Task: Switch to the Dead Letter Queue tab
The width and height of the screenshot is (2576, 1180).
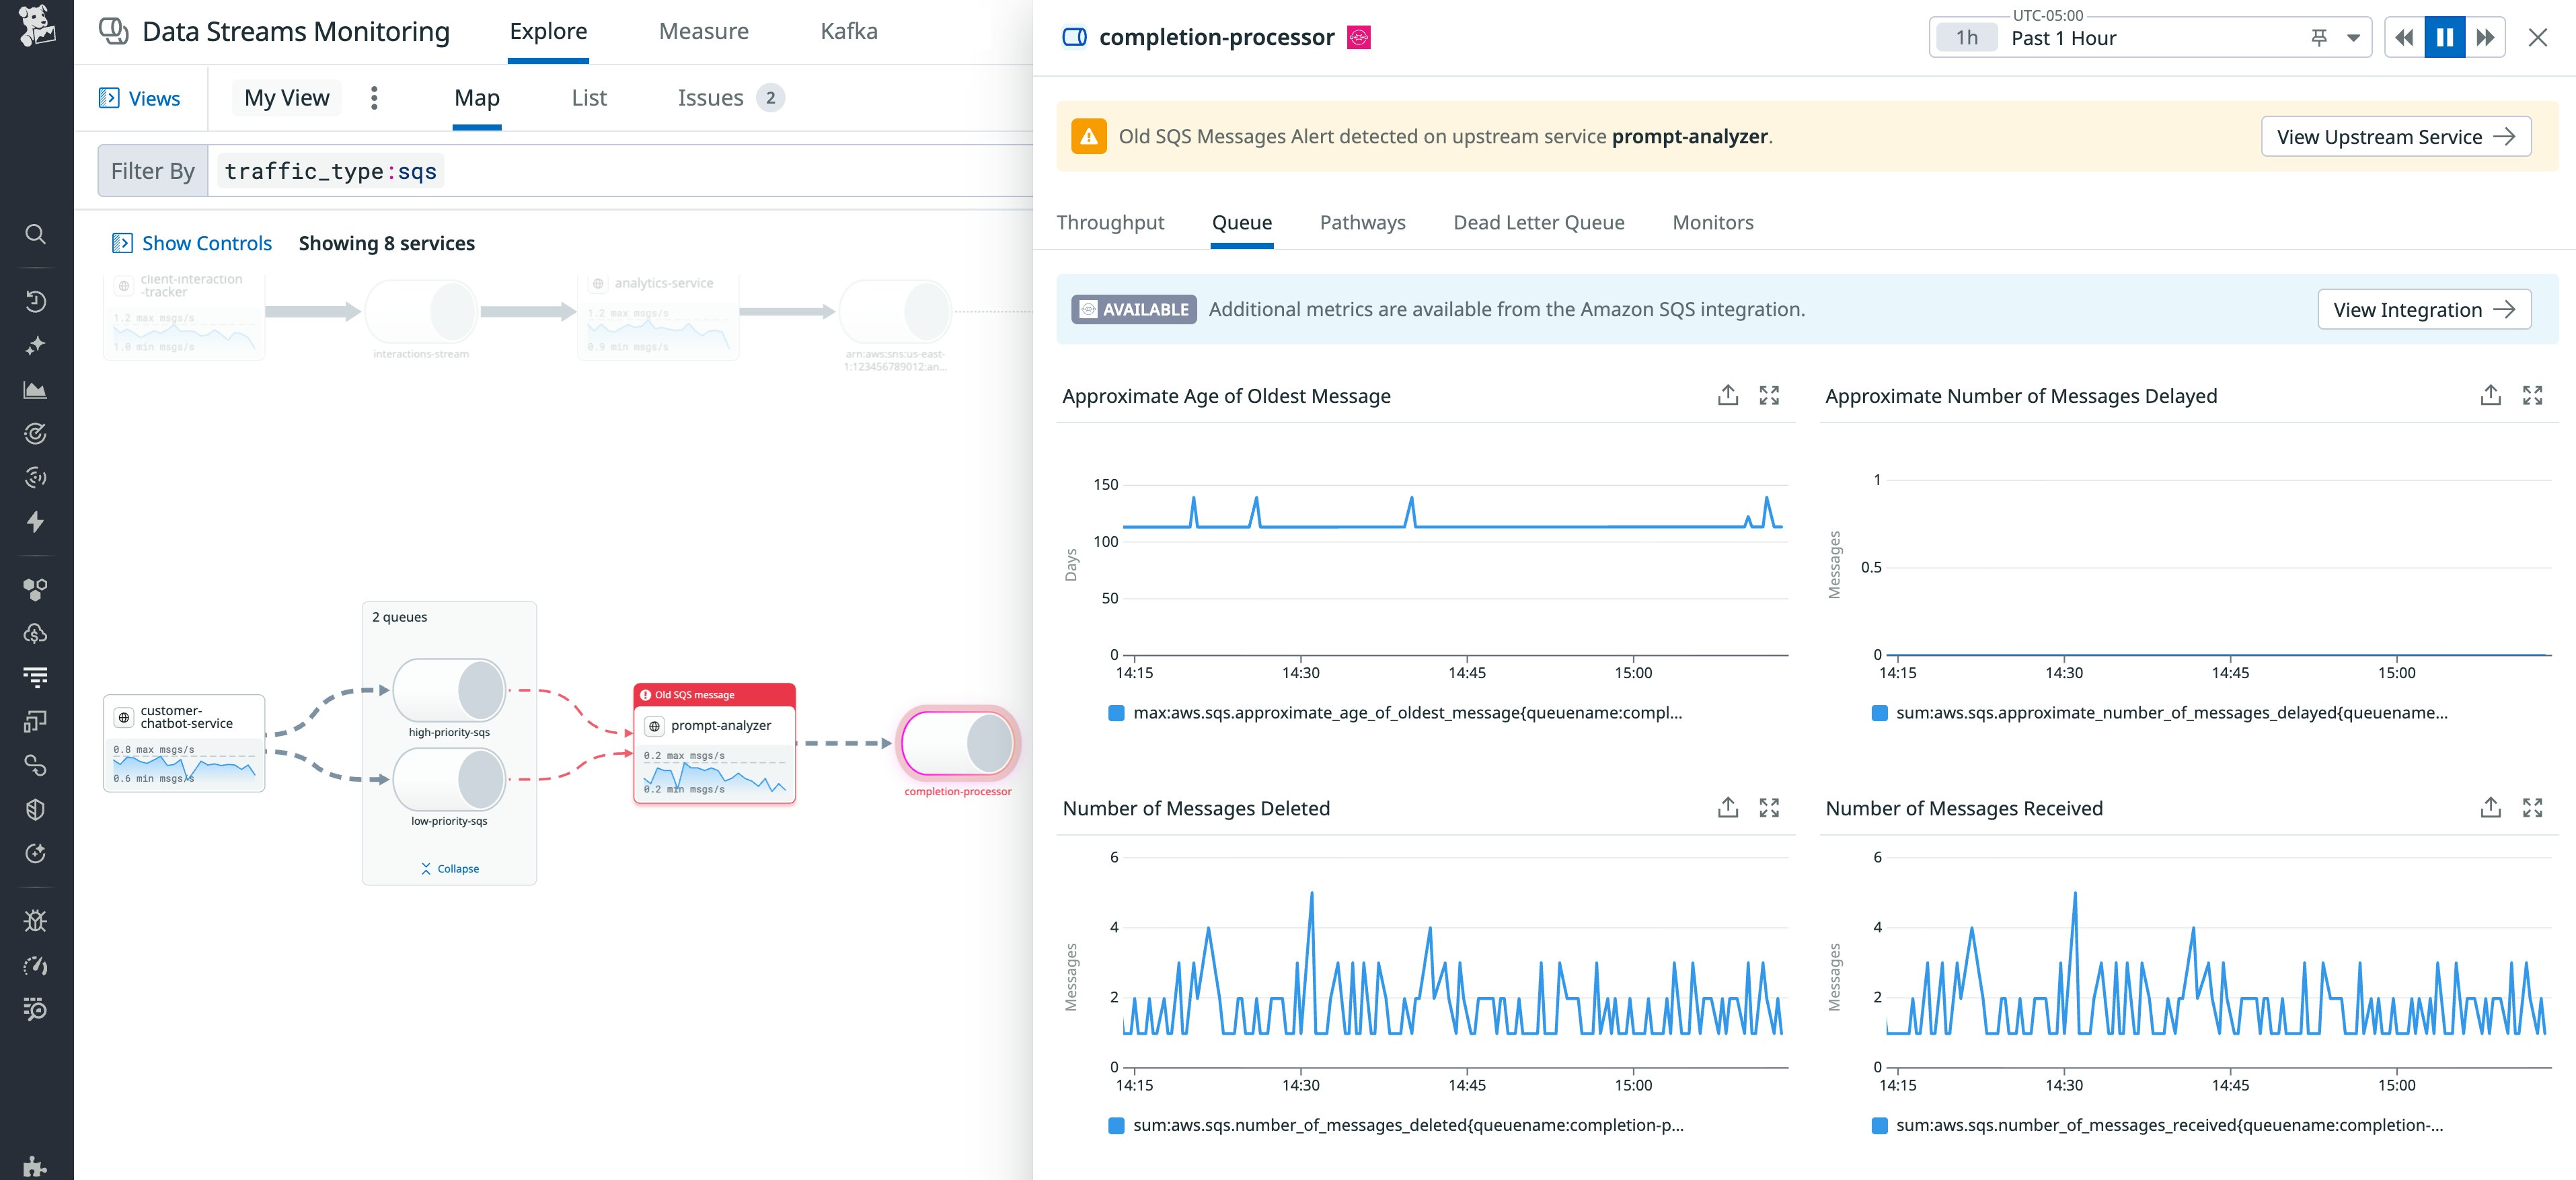Action: (1538, 222)
